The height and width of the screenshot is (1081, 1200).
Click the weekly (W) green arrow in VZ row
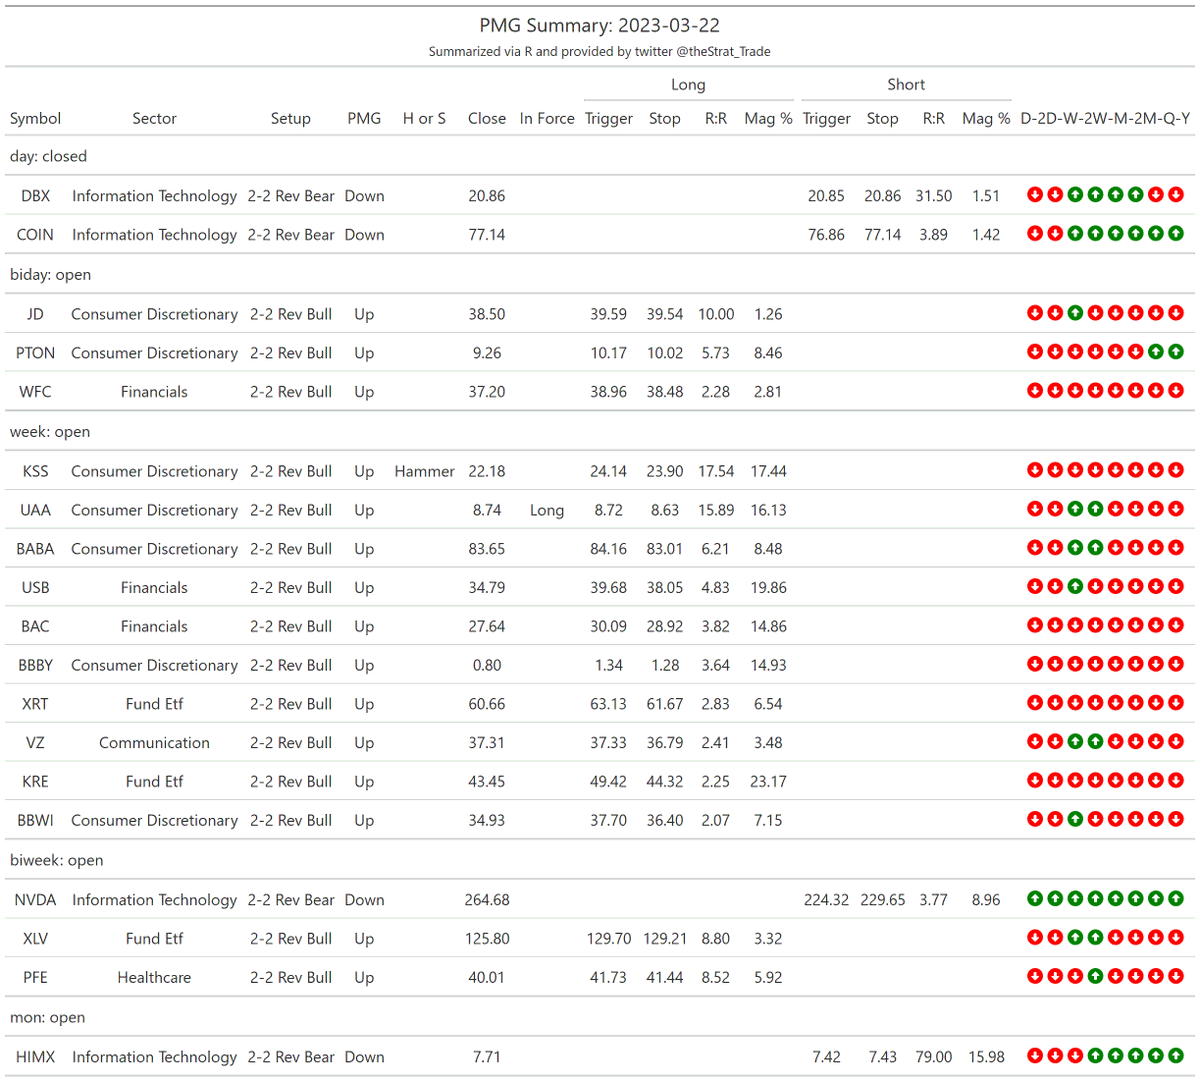click(x=1075, y=741)
